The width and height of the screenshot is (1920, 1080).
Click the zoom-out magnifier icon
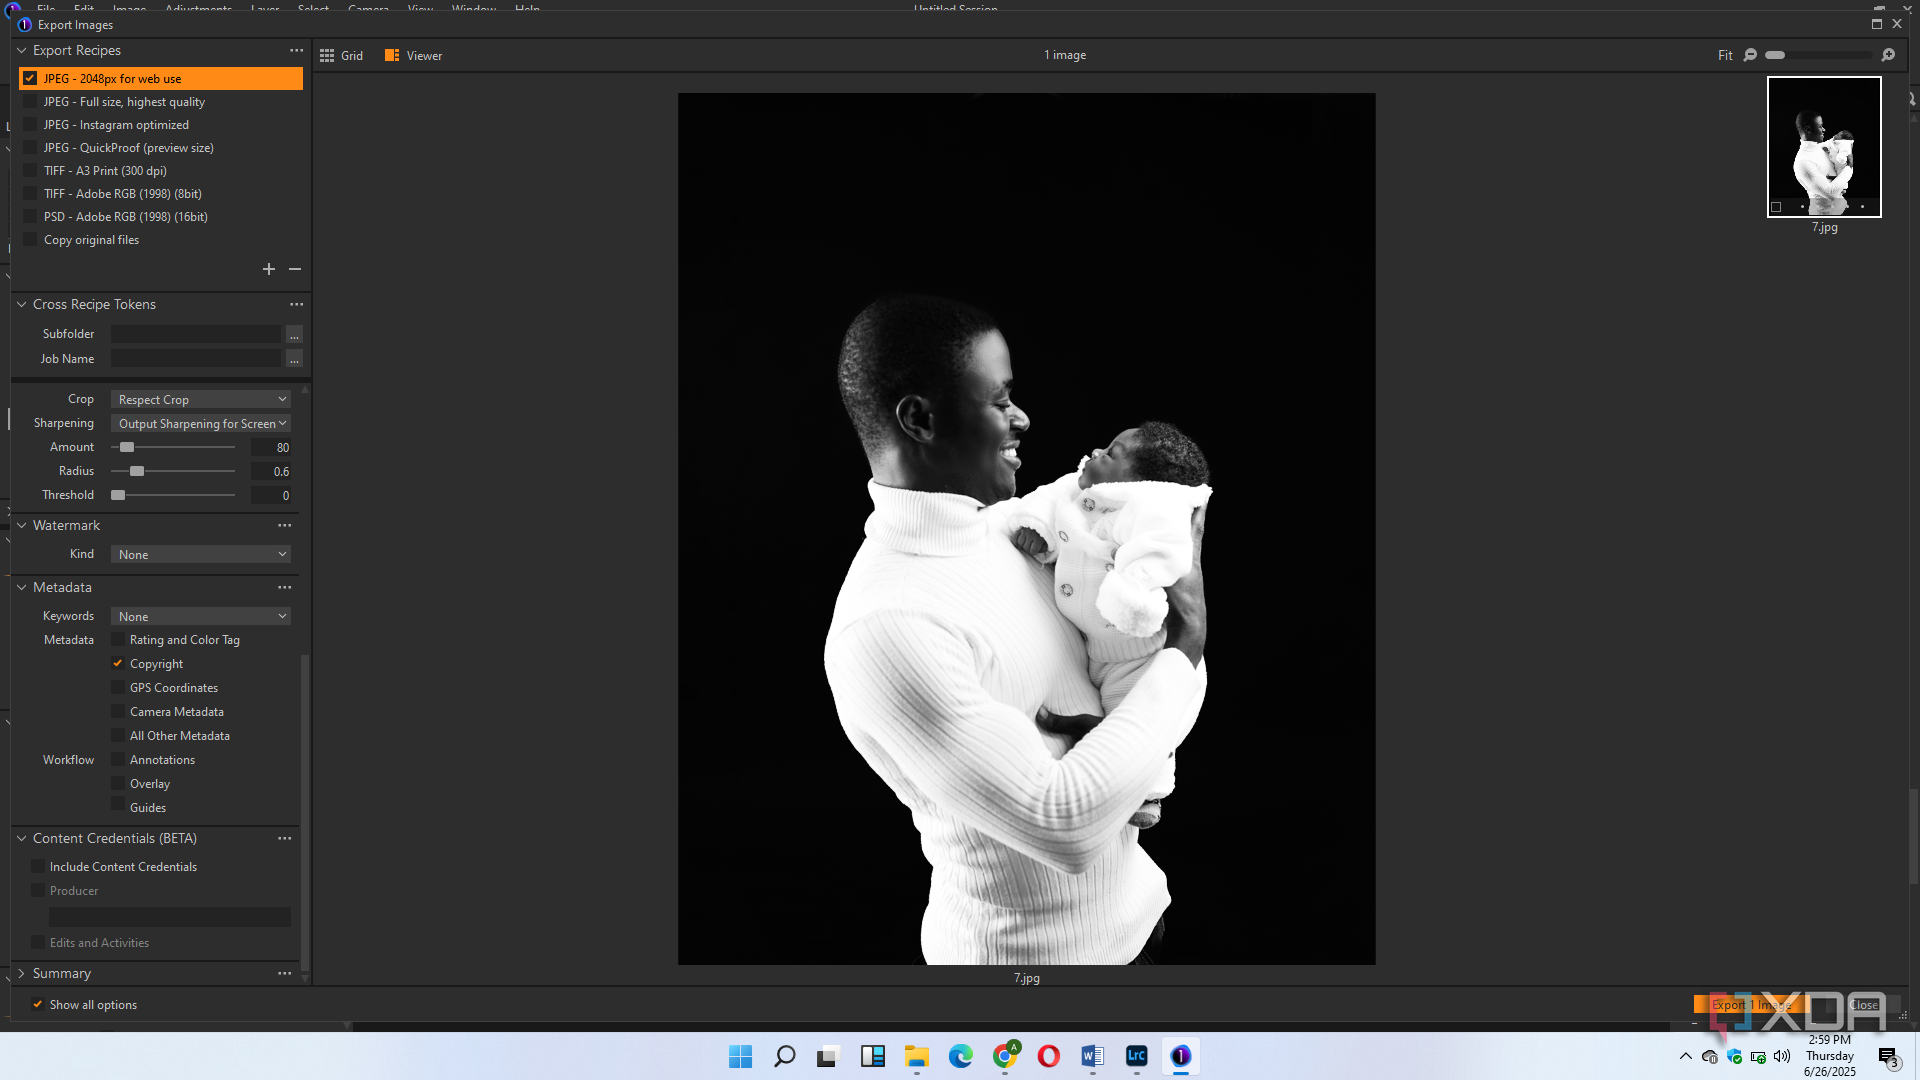[1750, 55]
